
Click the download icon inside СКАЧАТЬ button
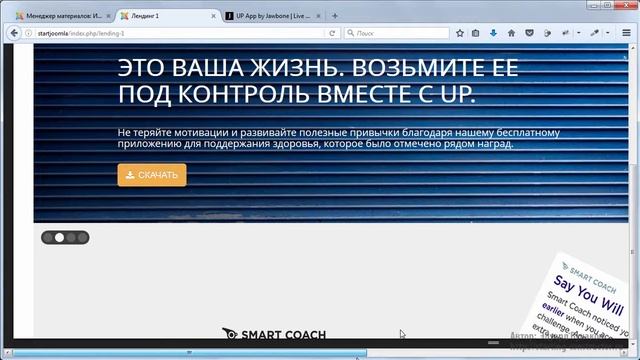click(x=130, y=175)
